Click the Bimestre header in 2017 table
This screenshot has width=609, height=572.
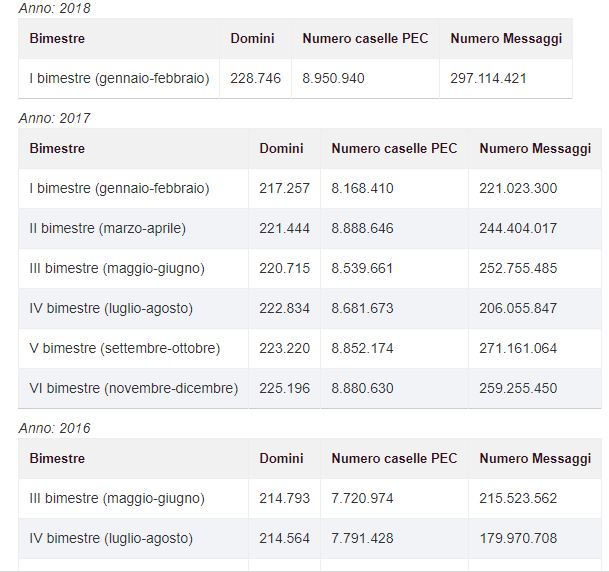[x=57, y=148]
